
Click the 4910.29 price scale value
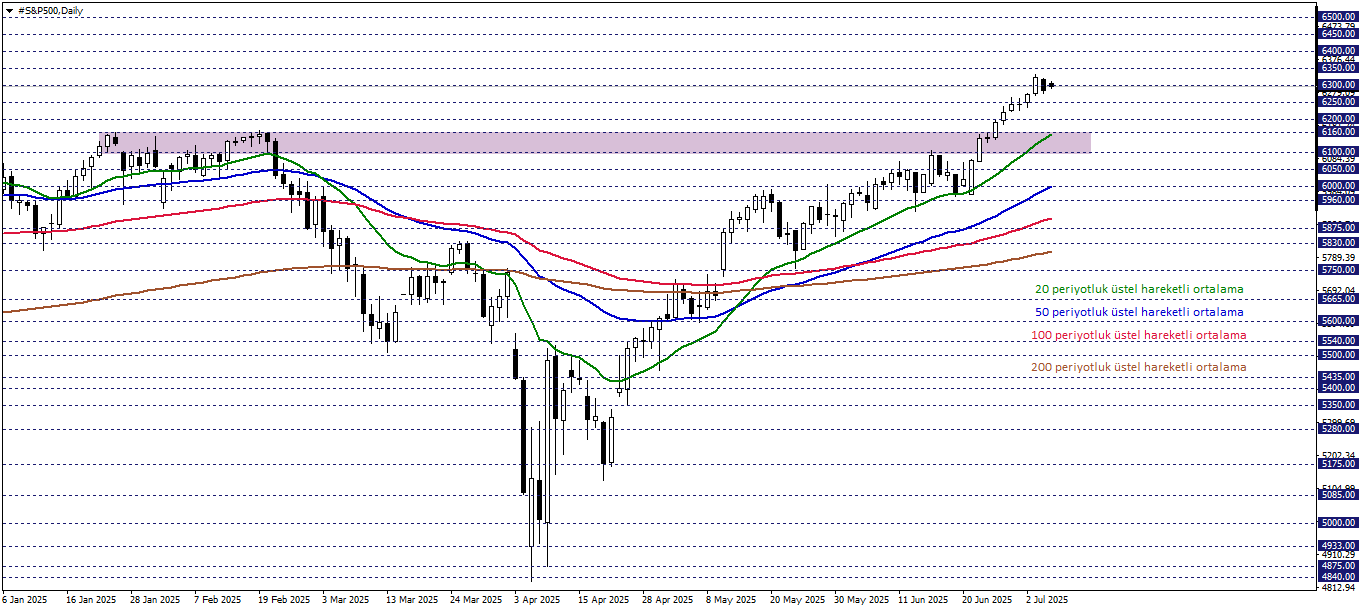coord(1337,555)
